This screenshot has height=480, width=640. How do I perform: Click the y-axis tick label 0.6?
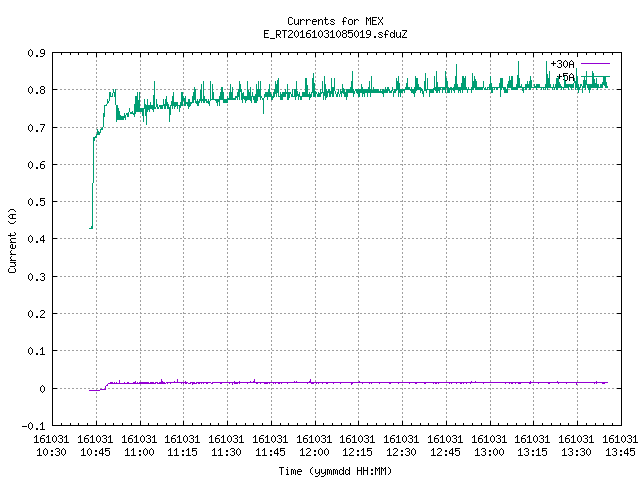(36, 165)
